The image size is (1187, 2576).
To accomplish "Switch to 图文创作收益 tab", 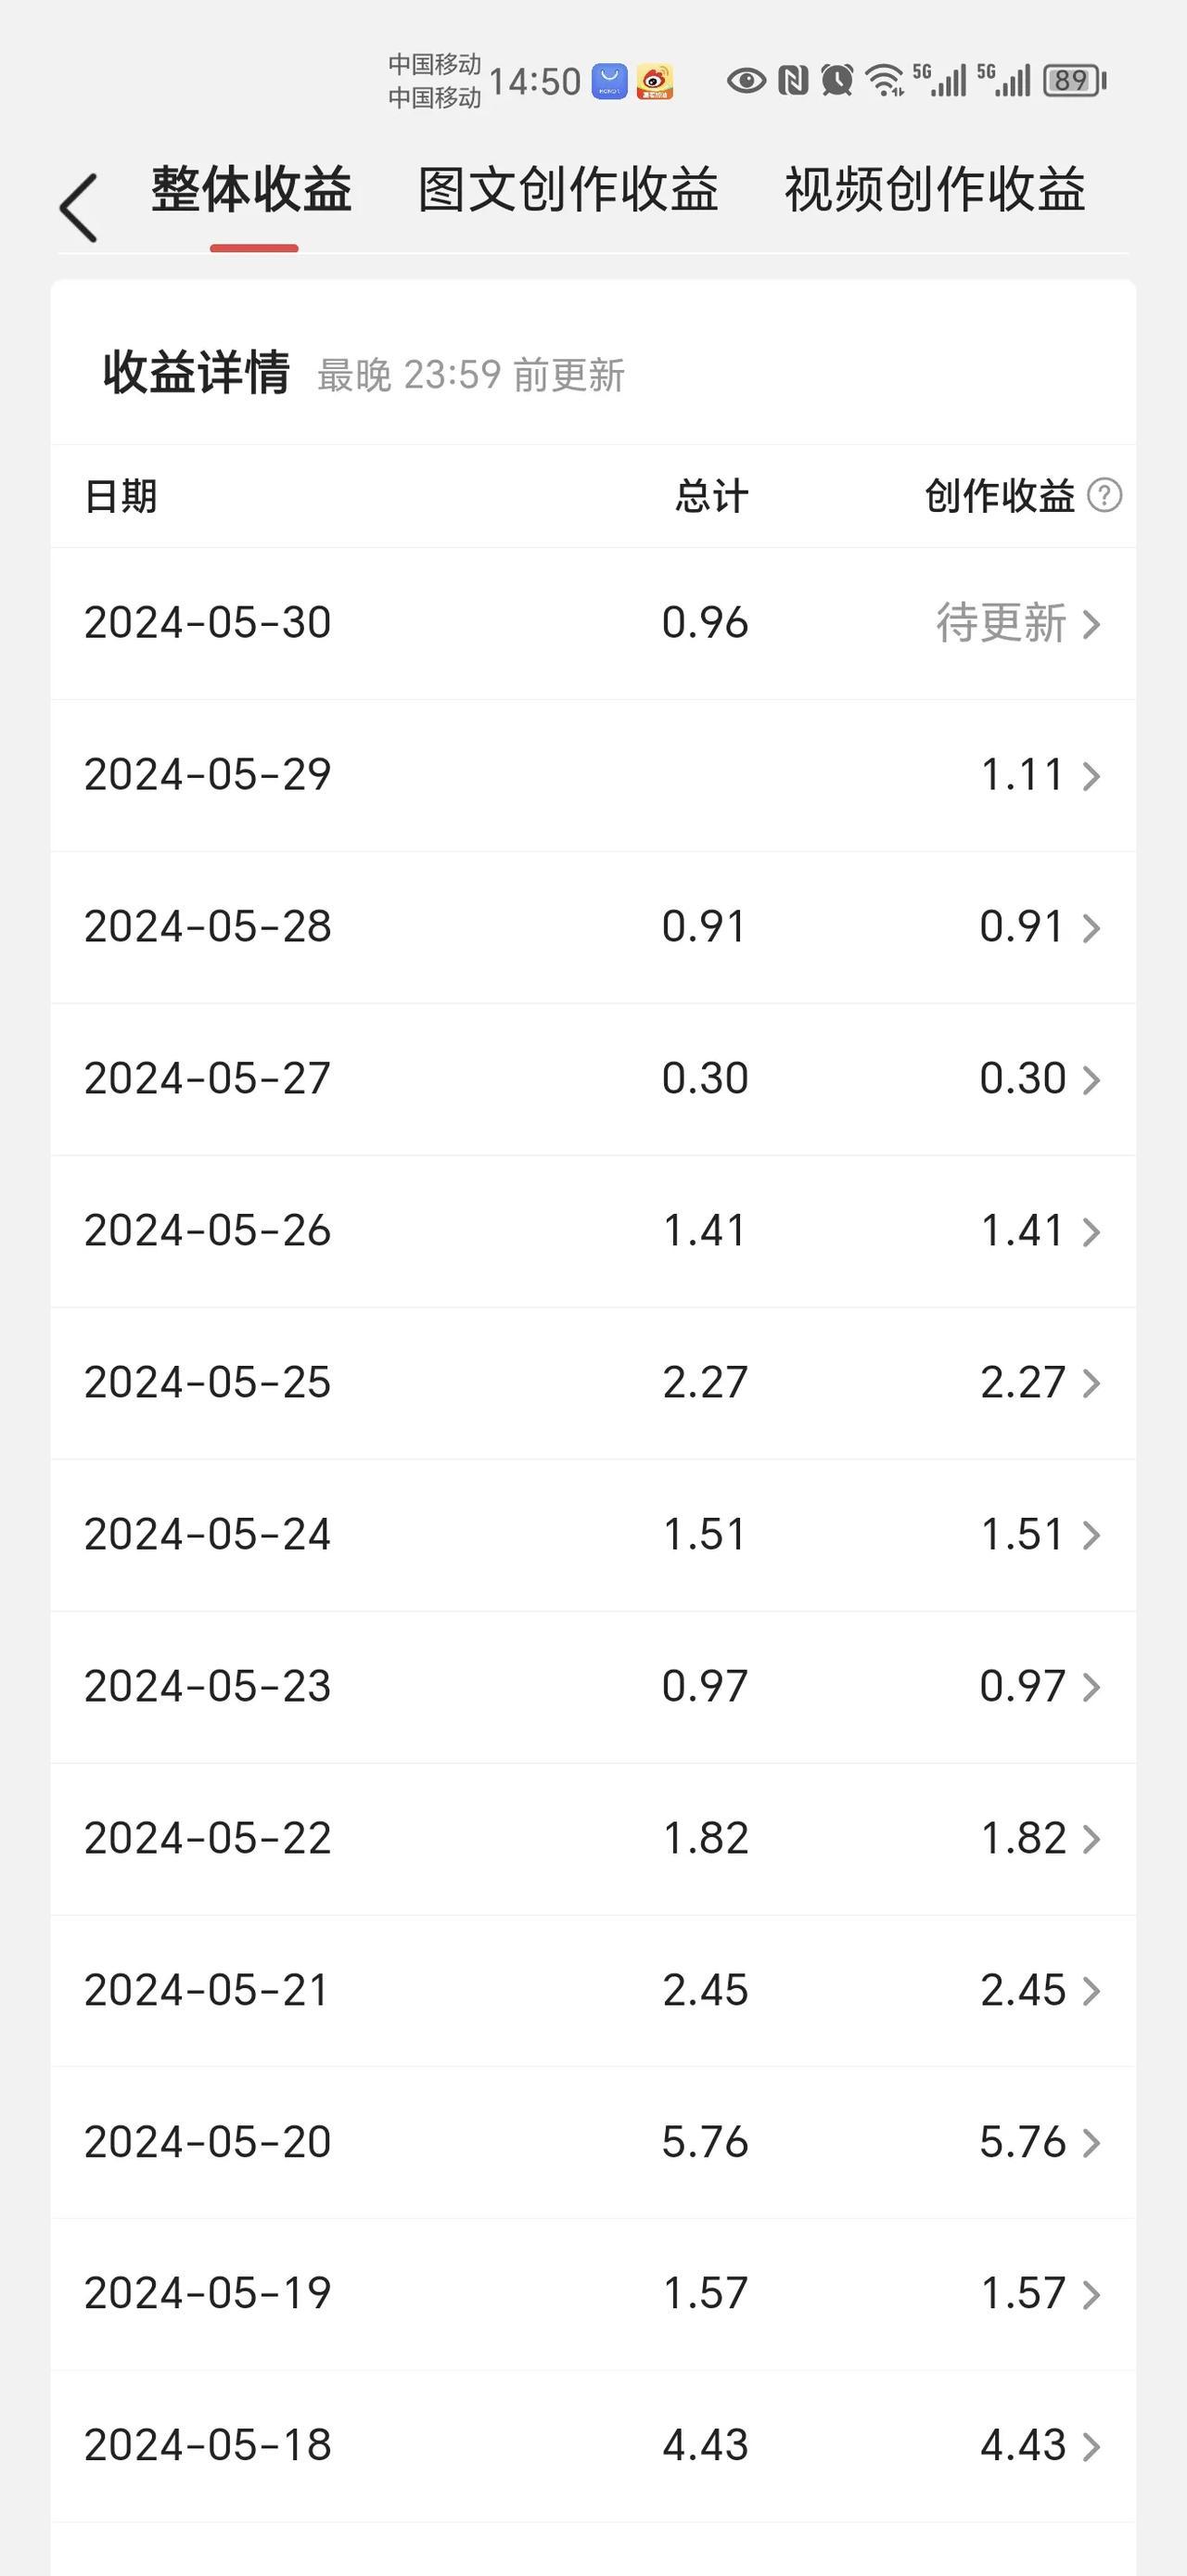I will click(x=568, y=190).
